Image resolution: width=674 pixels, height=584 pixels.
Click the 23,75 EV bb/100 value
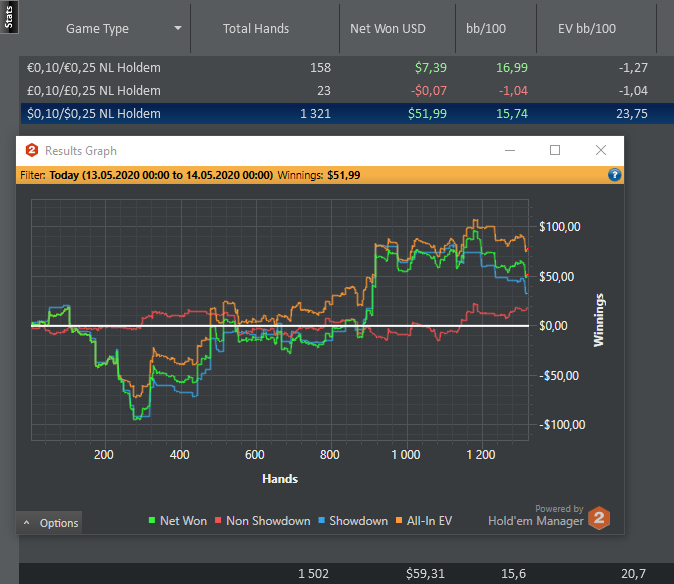(x=631, y=113)
